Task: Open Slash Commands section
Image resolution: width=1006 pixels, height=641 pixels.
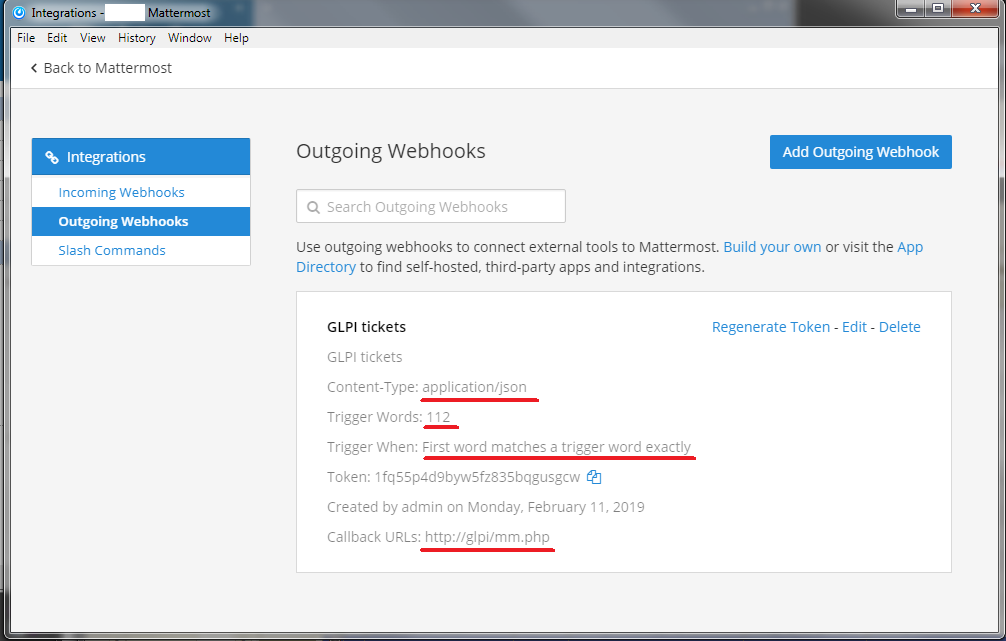Action: point(112,250)
